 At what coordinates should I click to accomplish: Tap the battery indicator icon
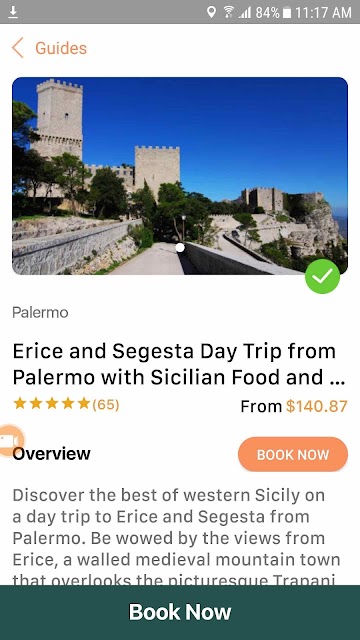pos(287,13)
